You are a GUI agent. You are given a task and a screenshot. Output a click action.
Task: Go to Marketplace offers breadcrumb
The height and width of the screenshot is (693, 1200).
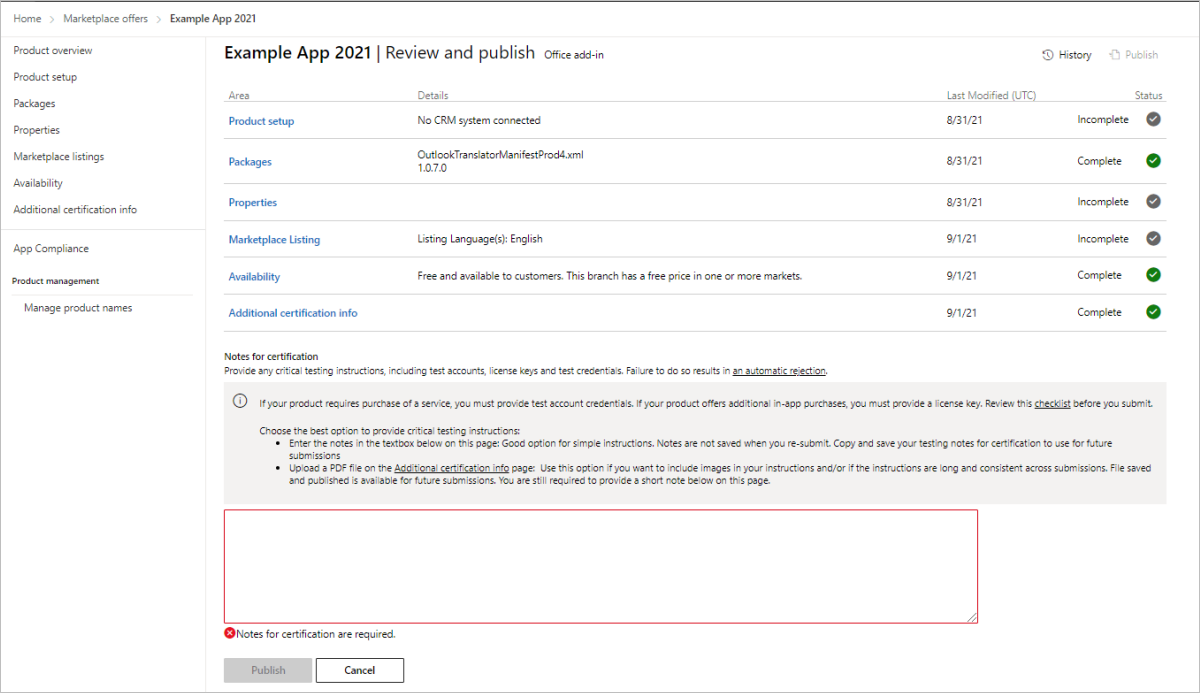(x=106, y=19)
